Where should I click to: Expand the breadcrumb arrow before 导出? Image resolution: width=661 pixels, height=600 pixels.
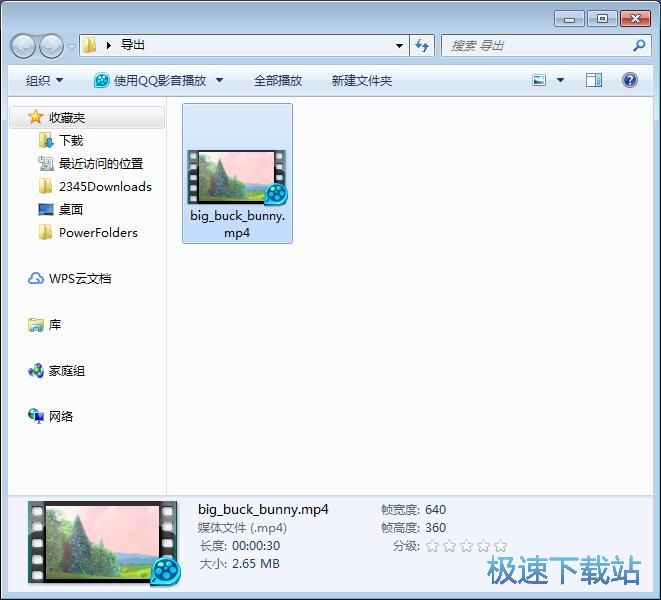109,45
